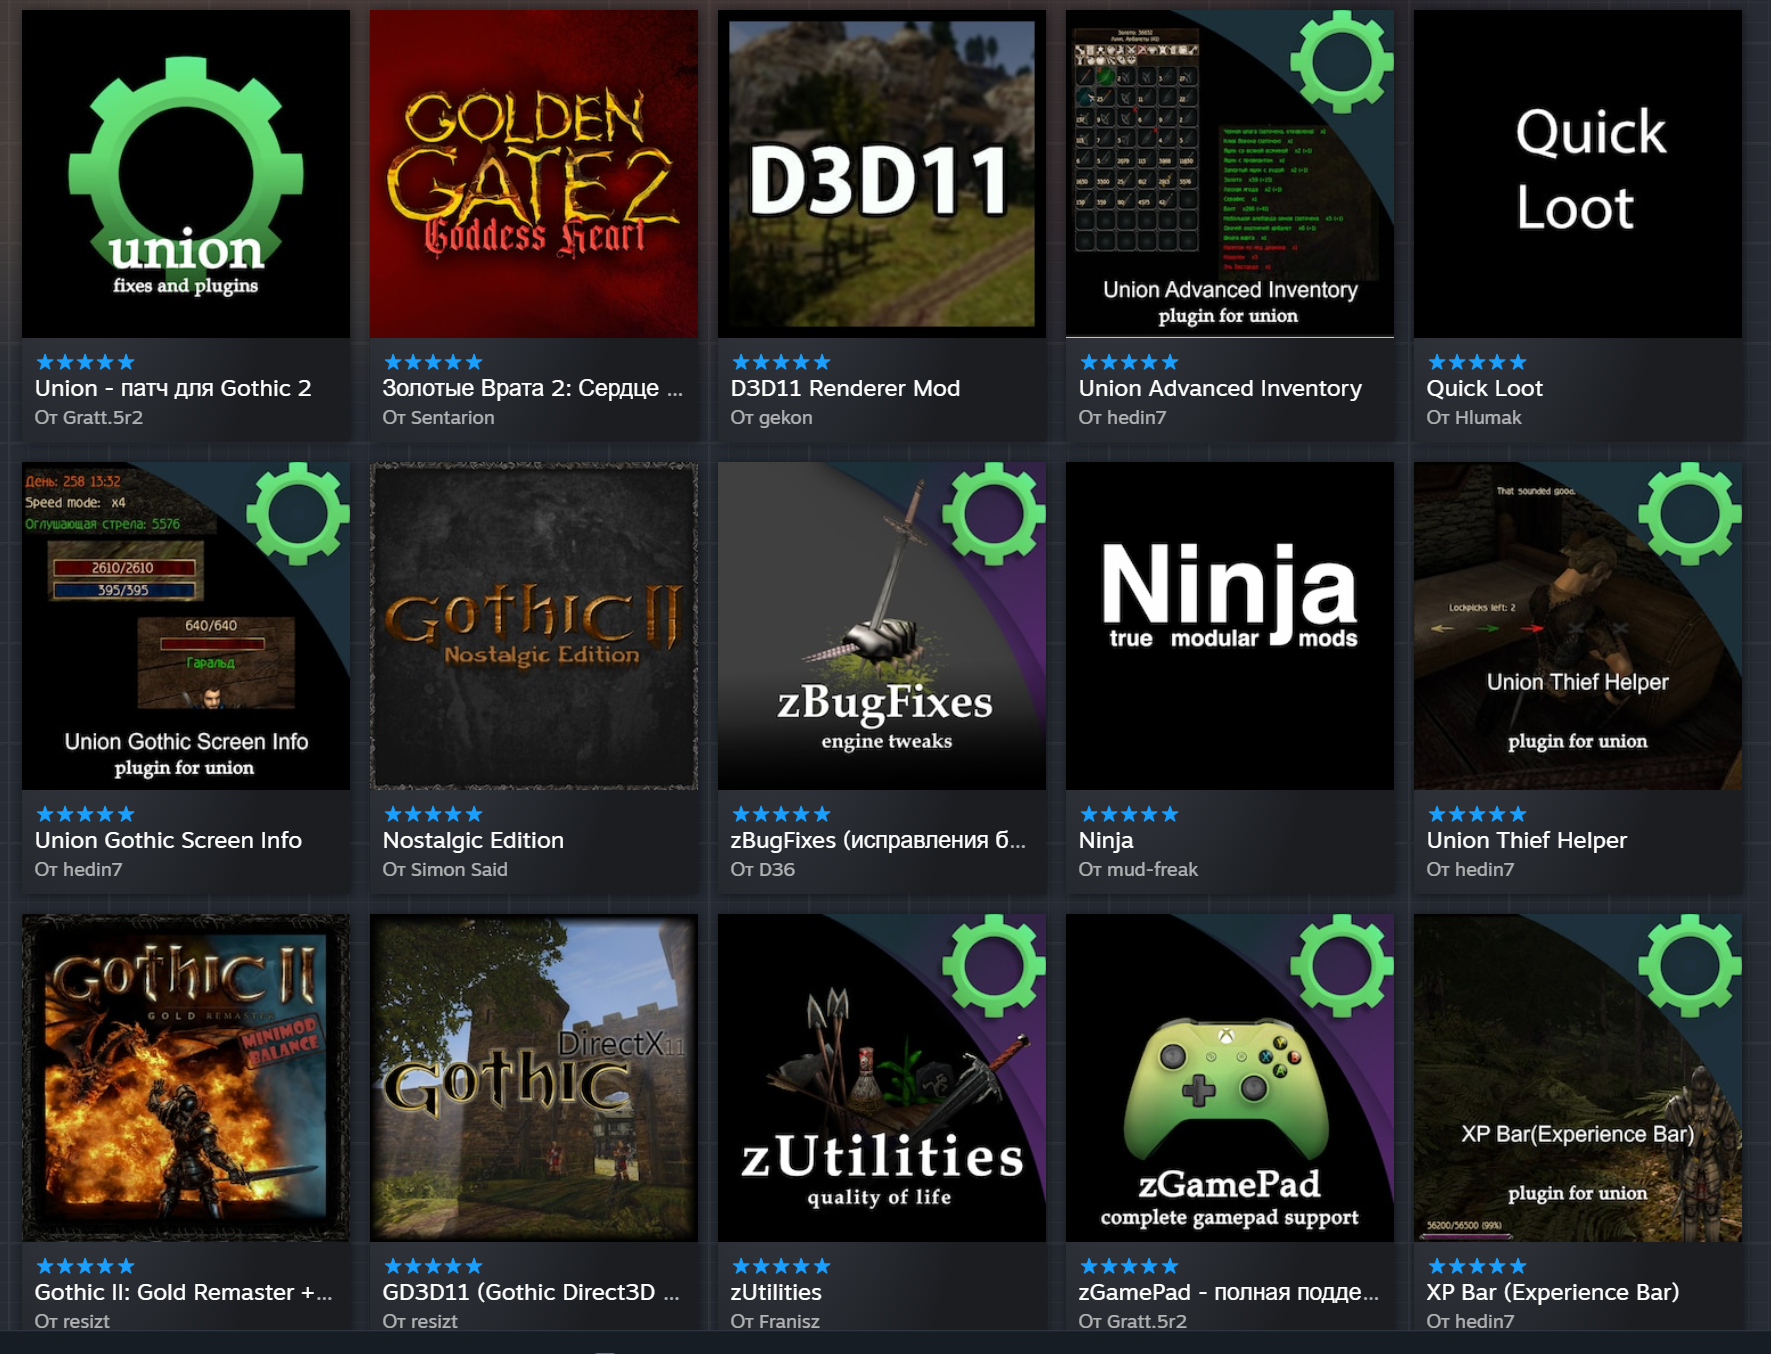Click the 'zUtilities' title link

pyautogui.click(x=776, y=1292)
